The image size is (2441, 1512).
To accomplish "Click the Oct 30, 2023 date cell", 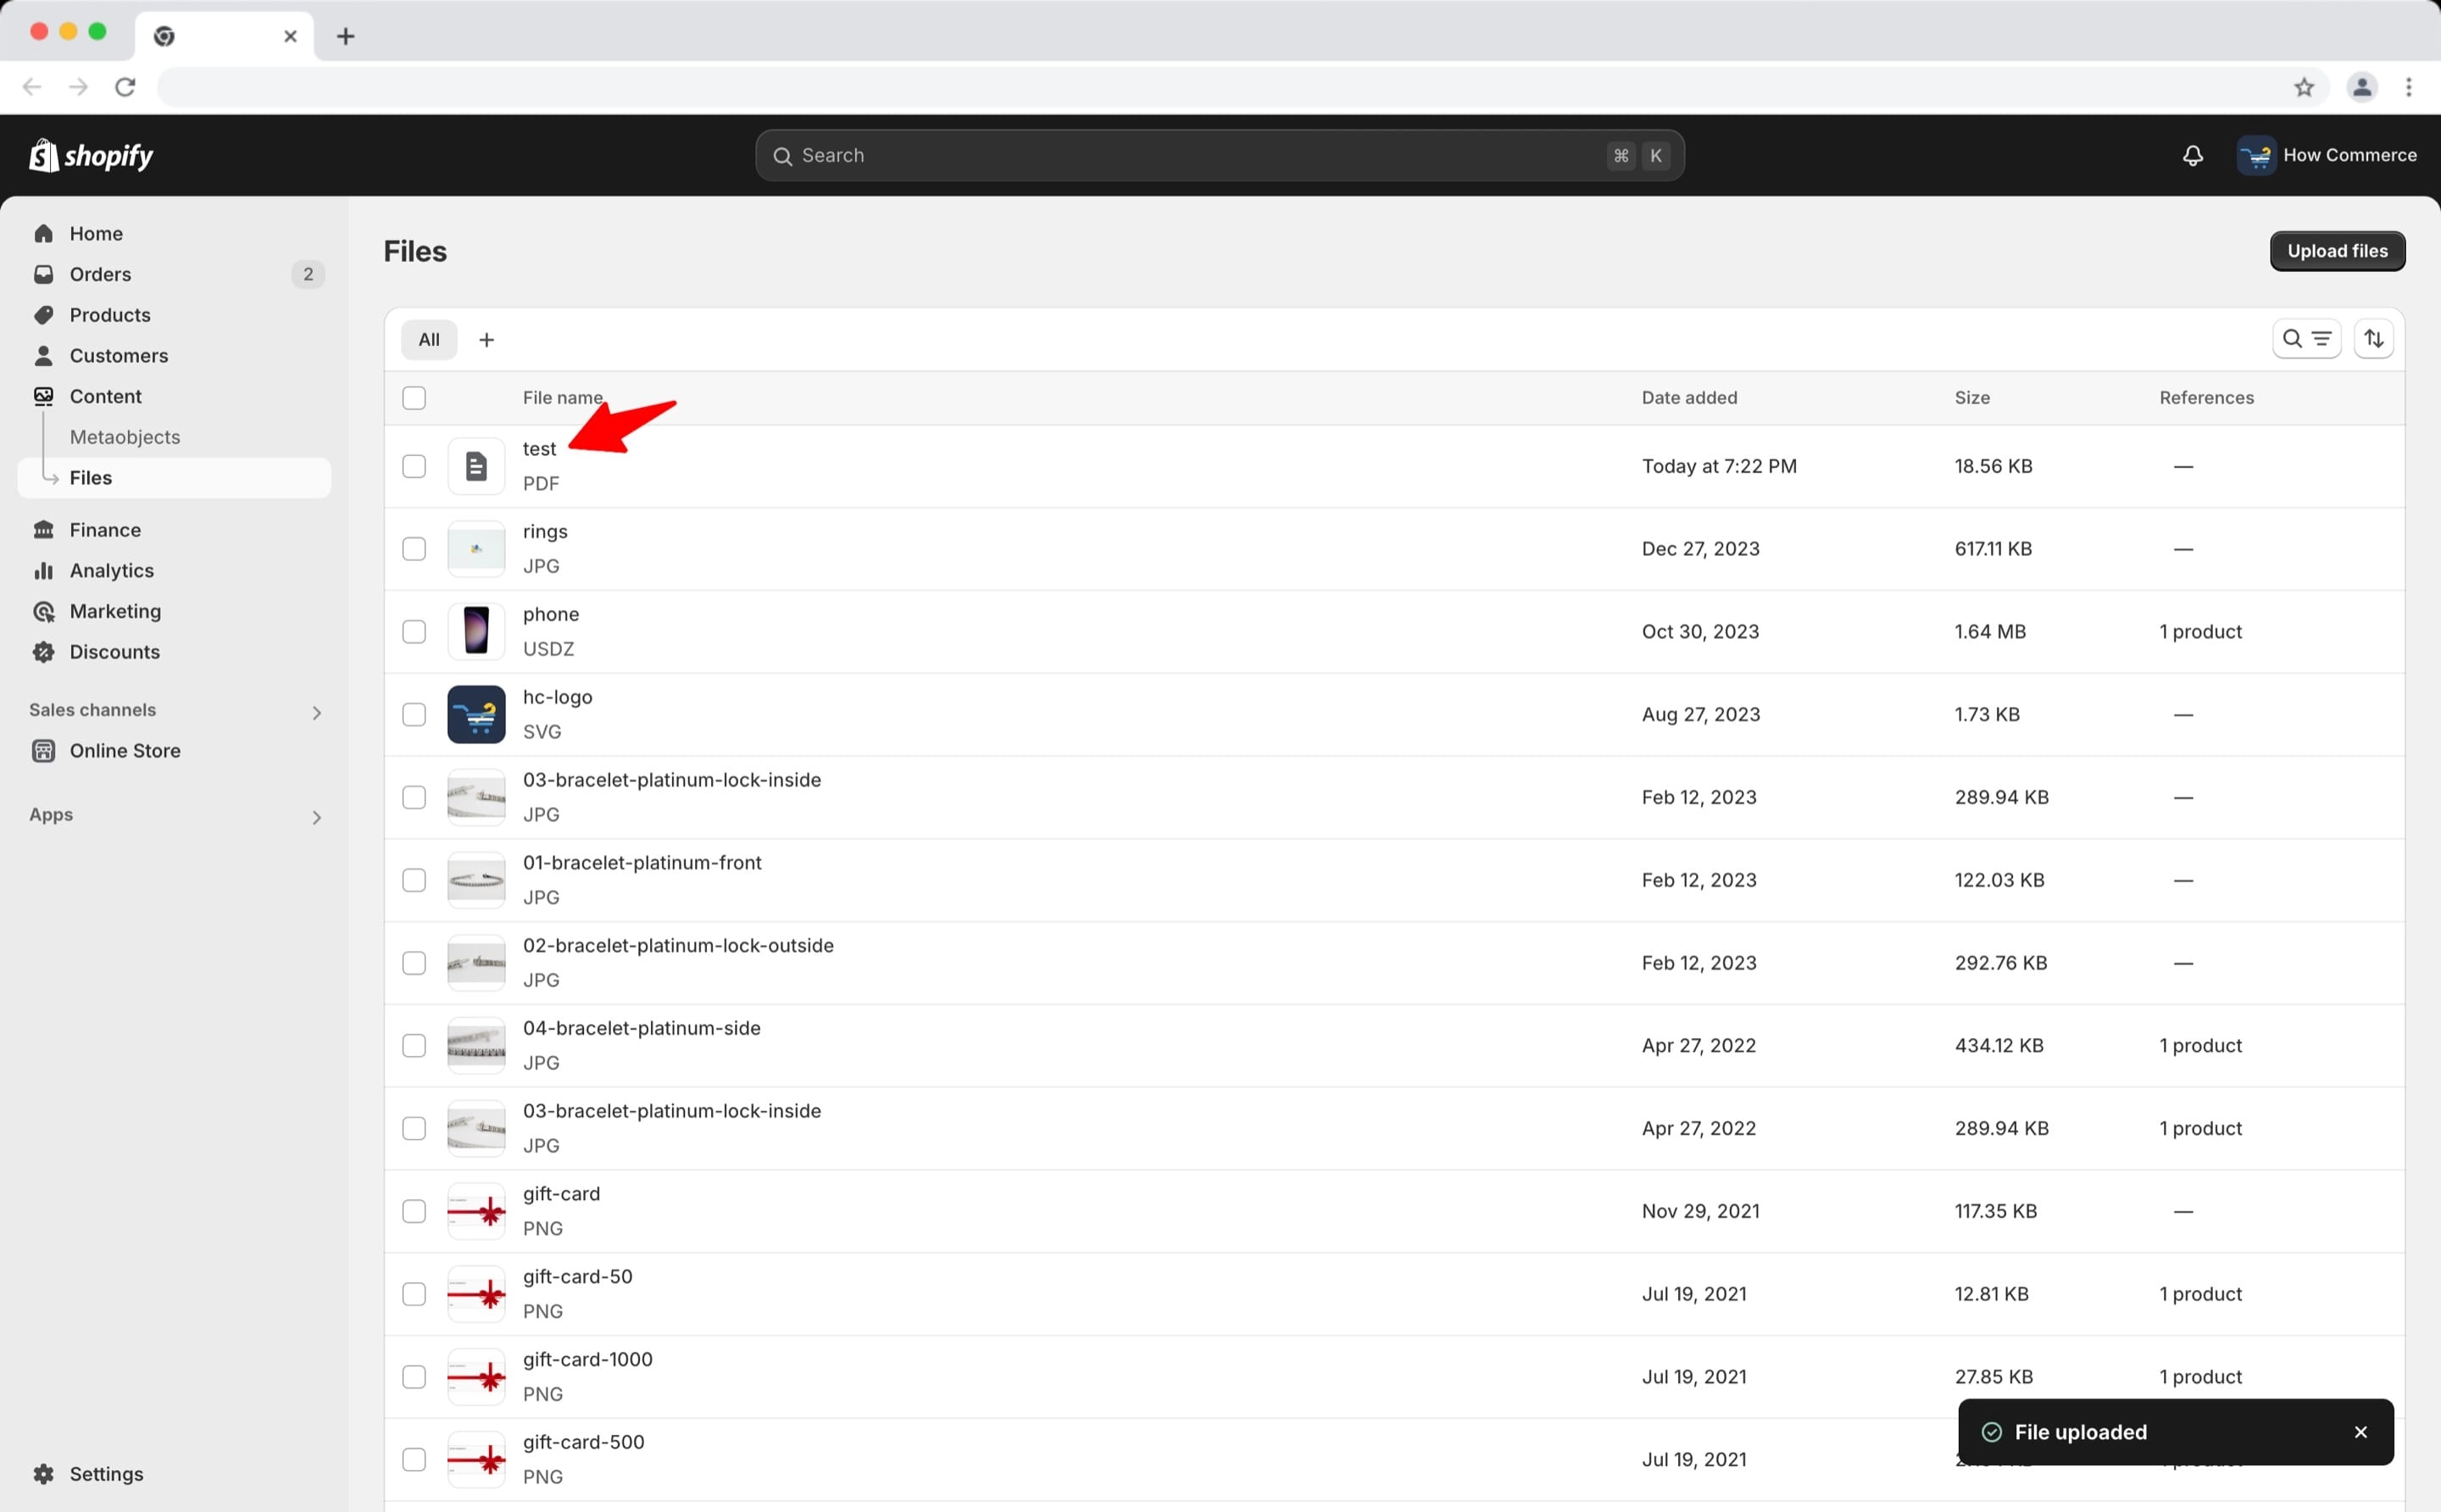I will coord(1700,632).
